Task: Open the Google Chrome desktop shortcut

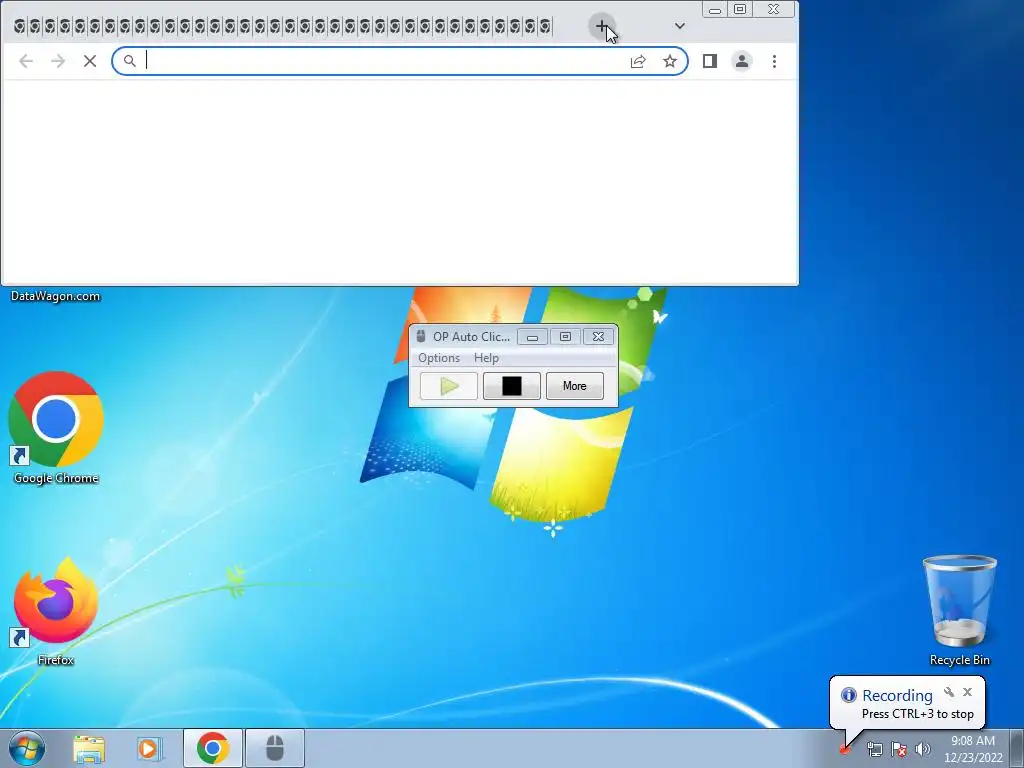Action: coord(56,428)
